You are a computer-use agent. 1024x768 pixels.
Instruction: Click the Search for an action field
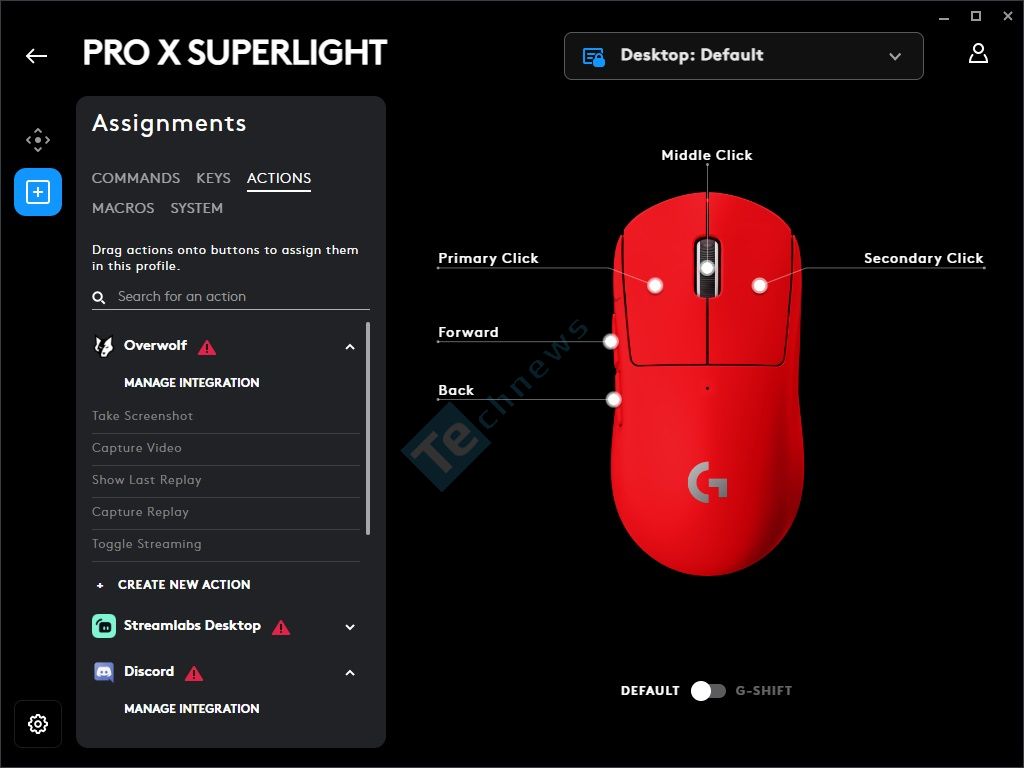coord(231,296)
